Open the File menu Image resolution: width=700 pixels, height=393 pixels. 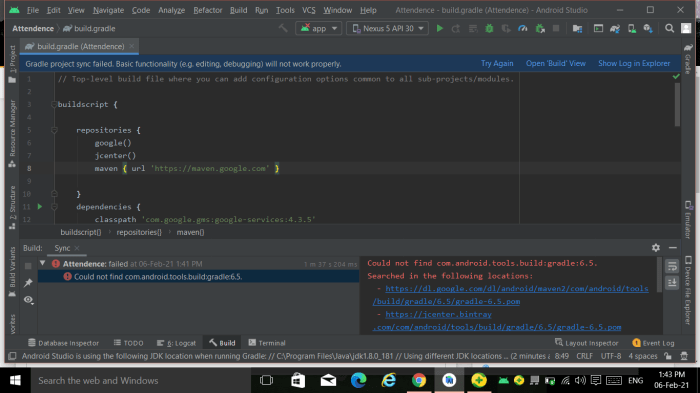click(x=33, y=10)
